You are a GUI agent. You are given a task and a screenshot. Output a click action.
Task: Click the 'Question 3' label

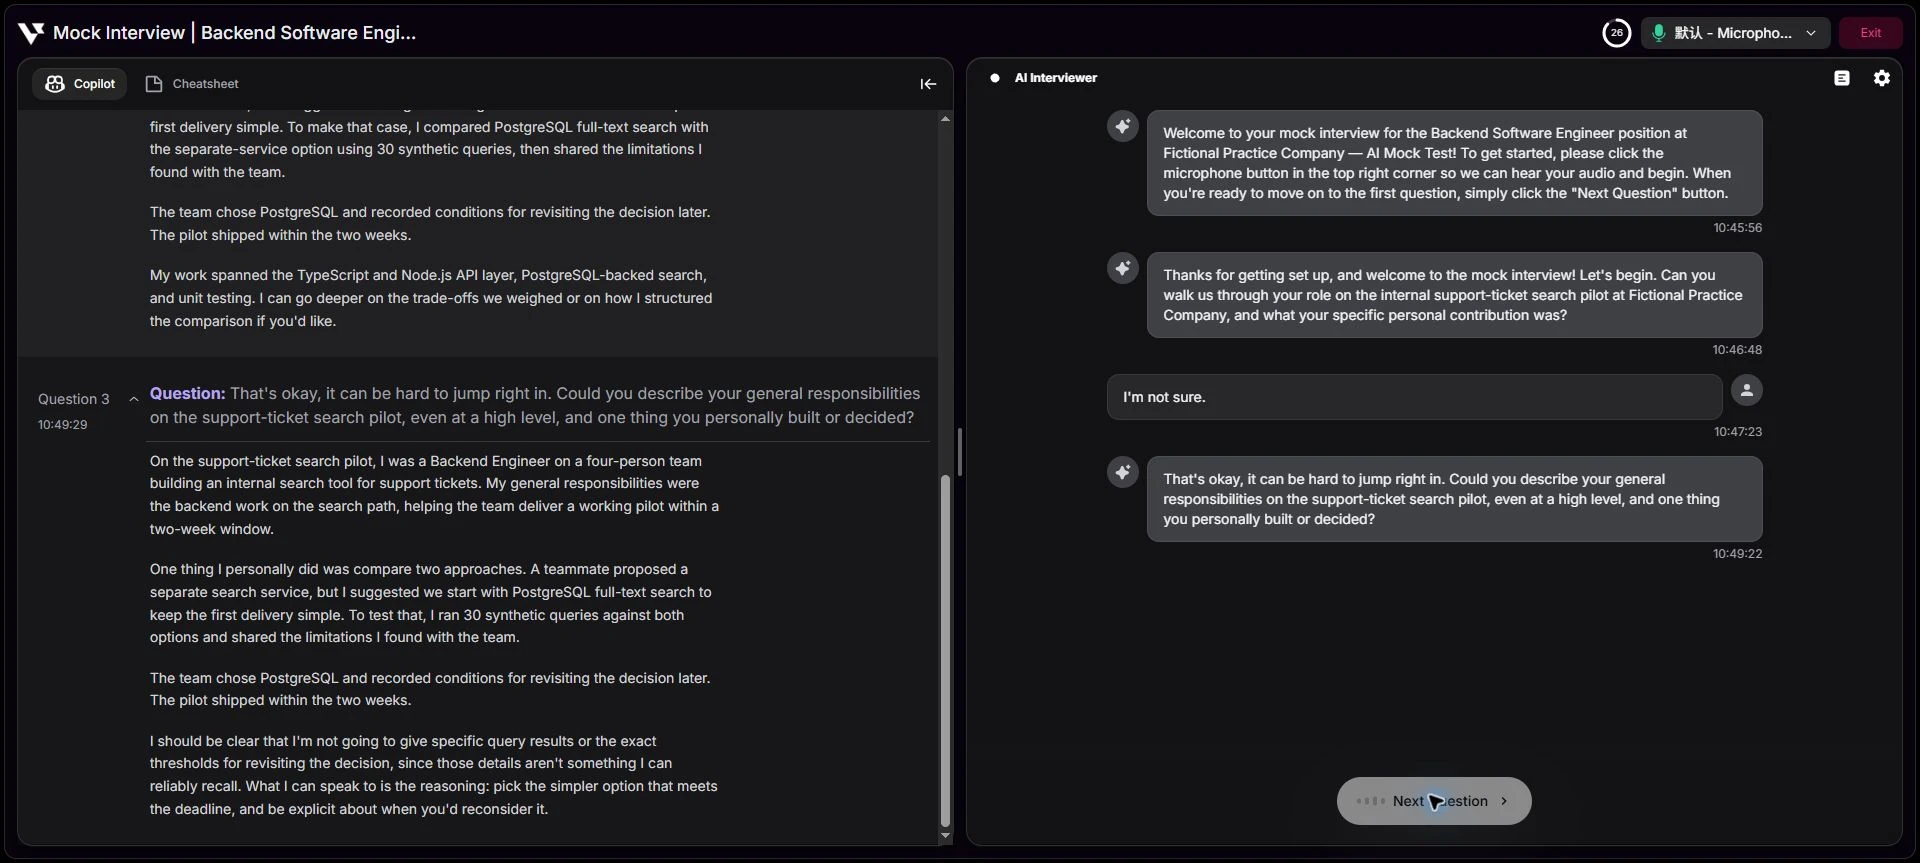(x=74, y=399)
